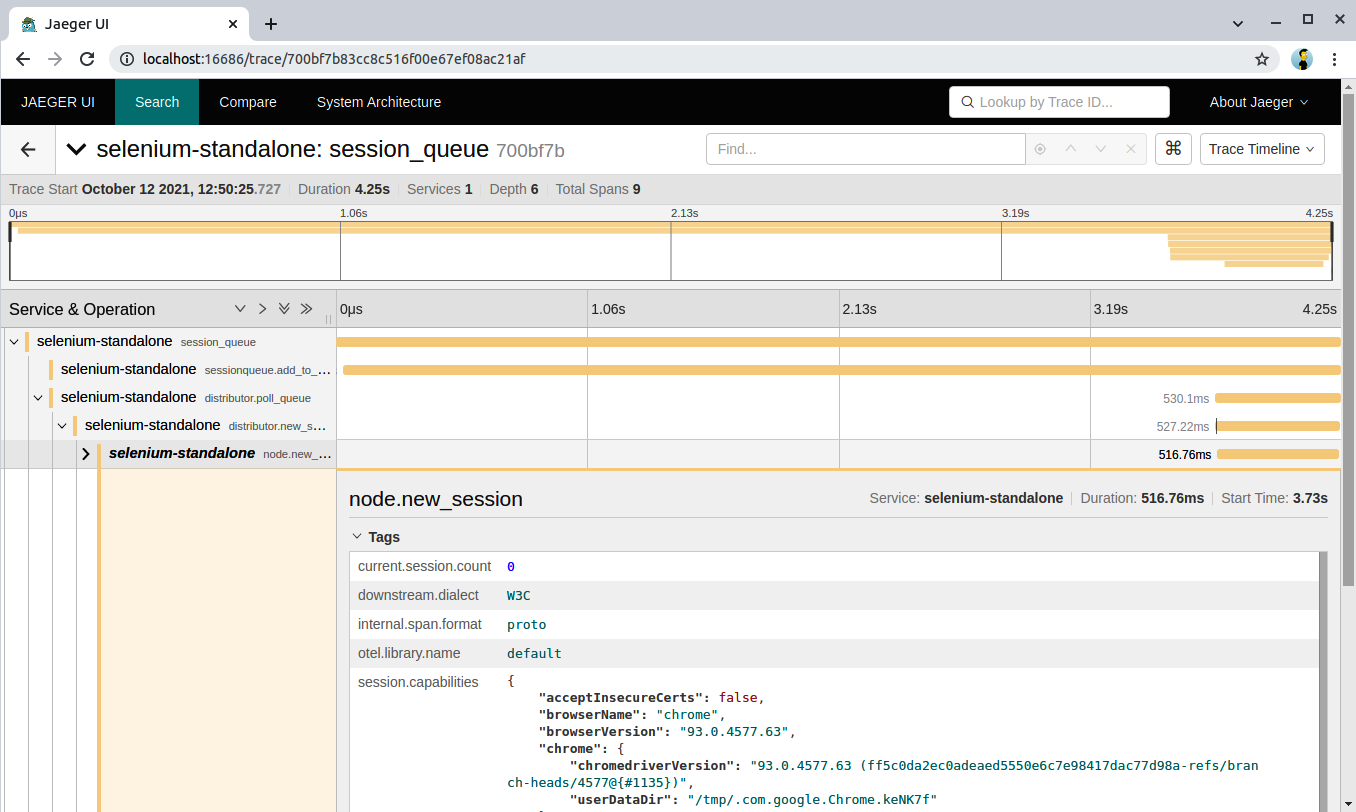Open the About Jaeger menu
Screen dimensions: 1356x812
[x=1258, y=102]
